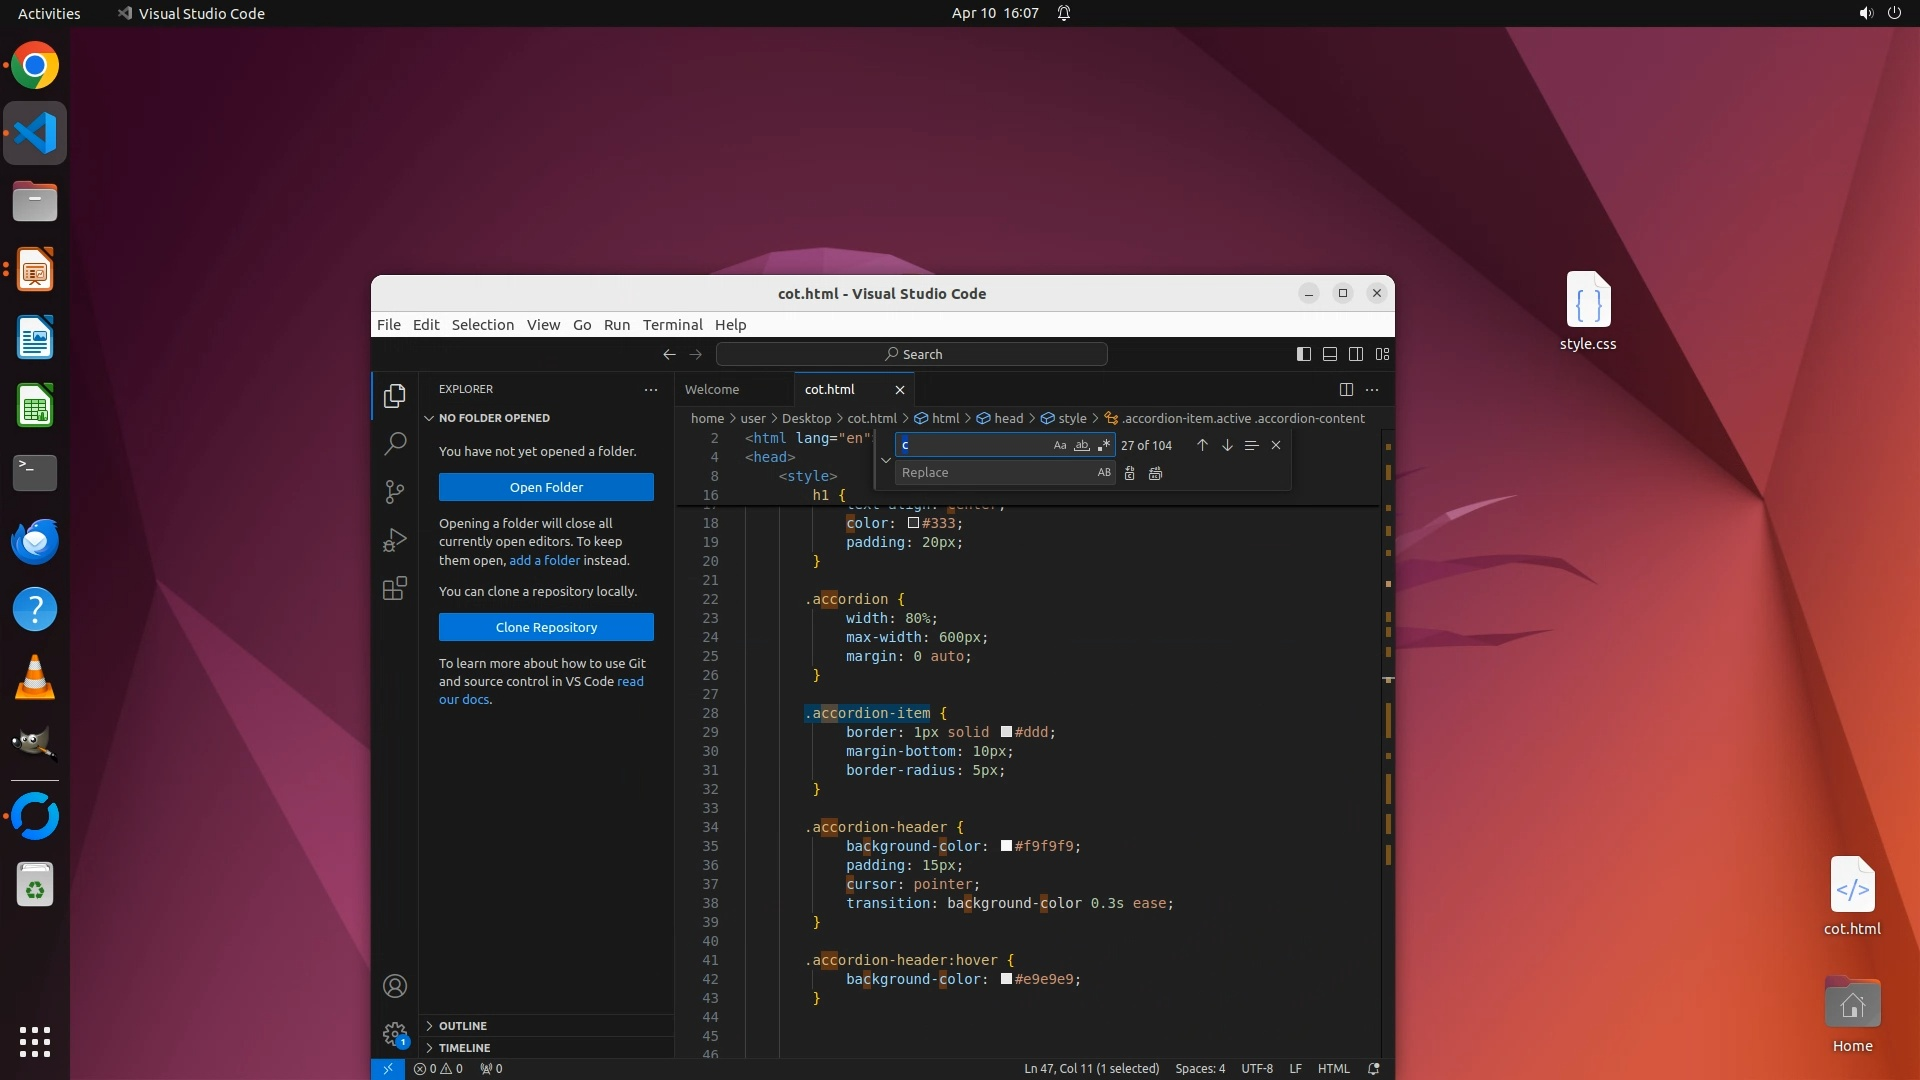This screenshot has width=1920, height=1080.
Task: Expand the OUTLINE section
Action: [463, 1026]
